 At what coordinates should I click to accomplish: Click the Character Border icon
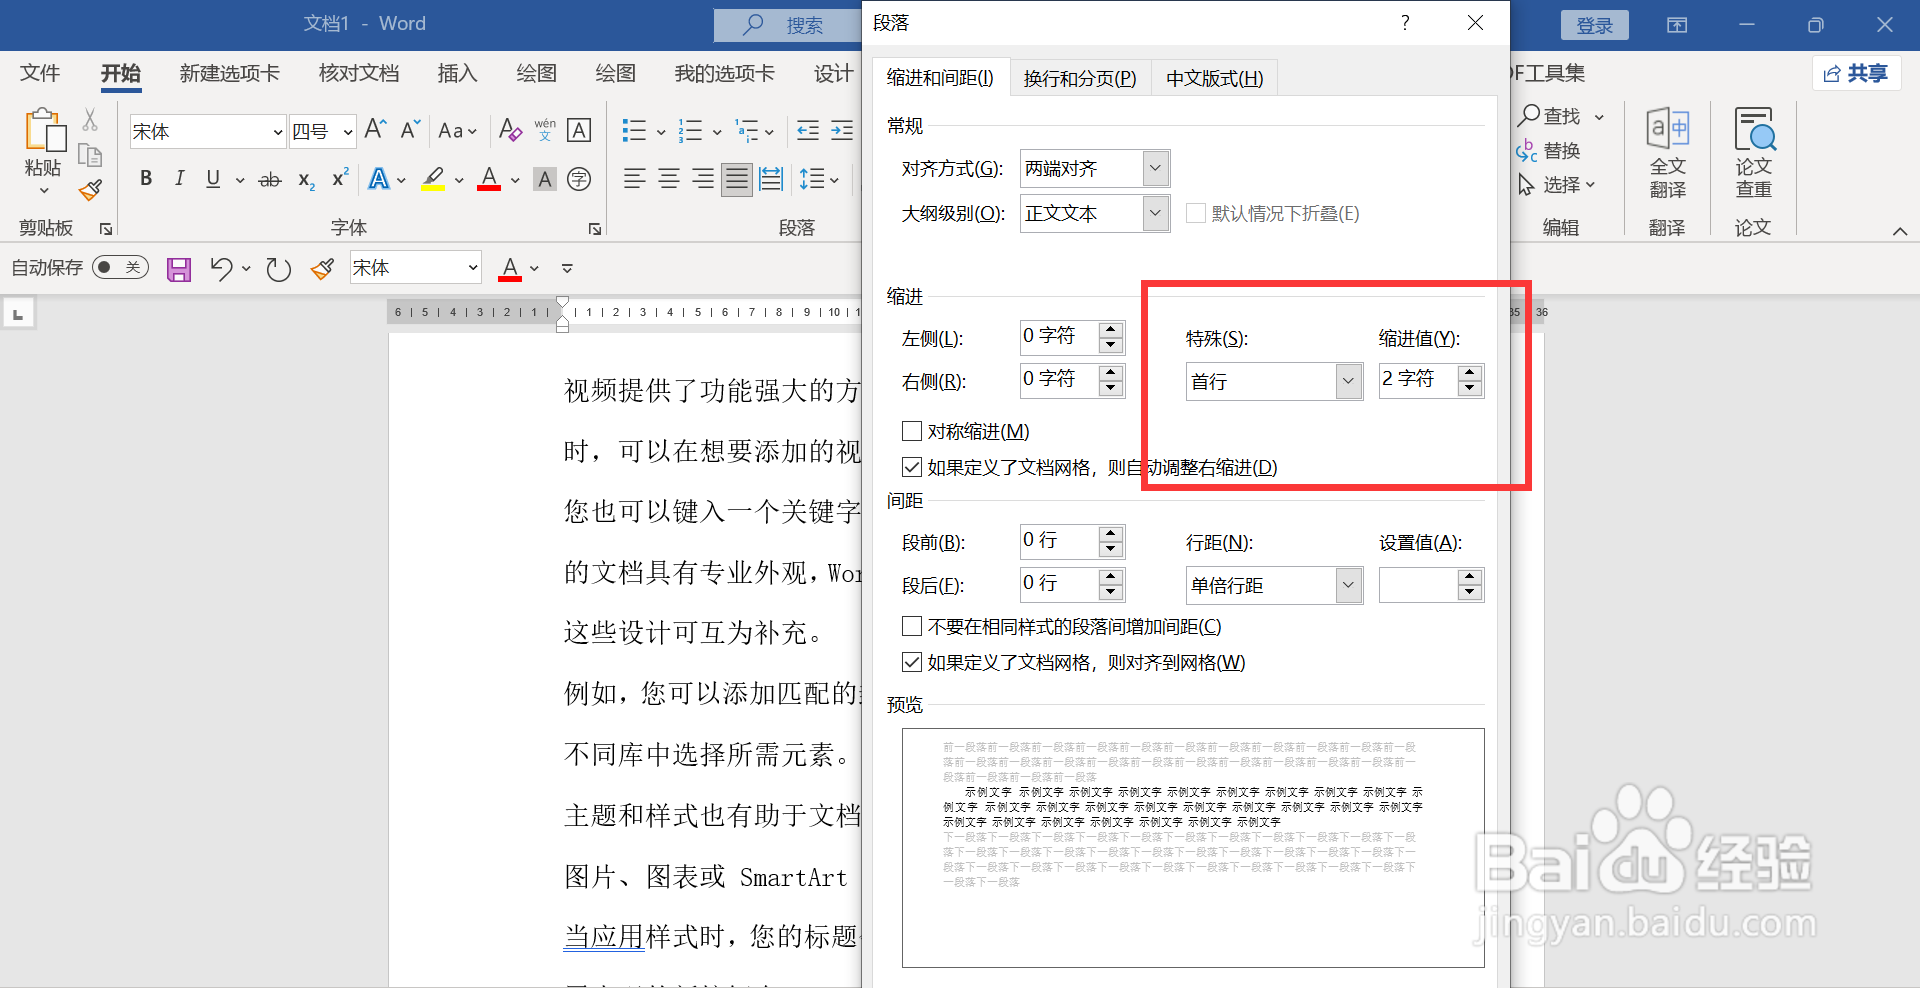[579, 130]
